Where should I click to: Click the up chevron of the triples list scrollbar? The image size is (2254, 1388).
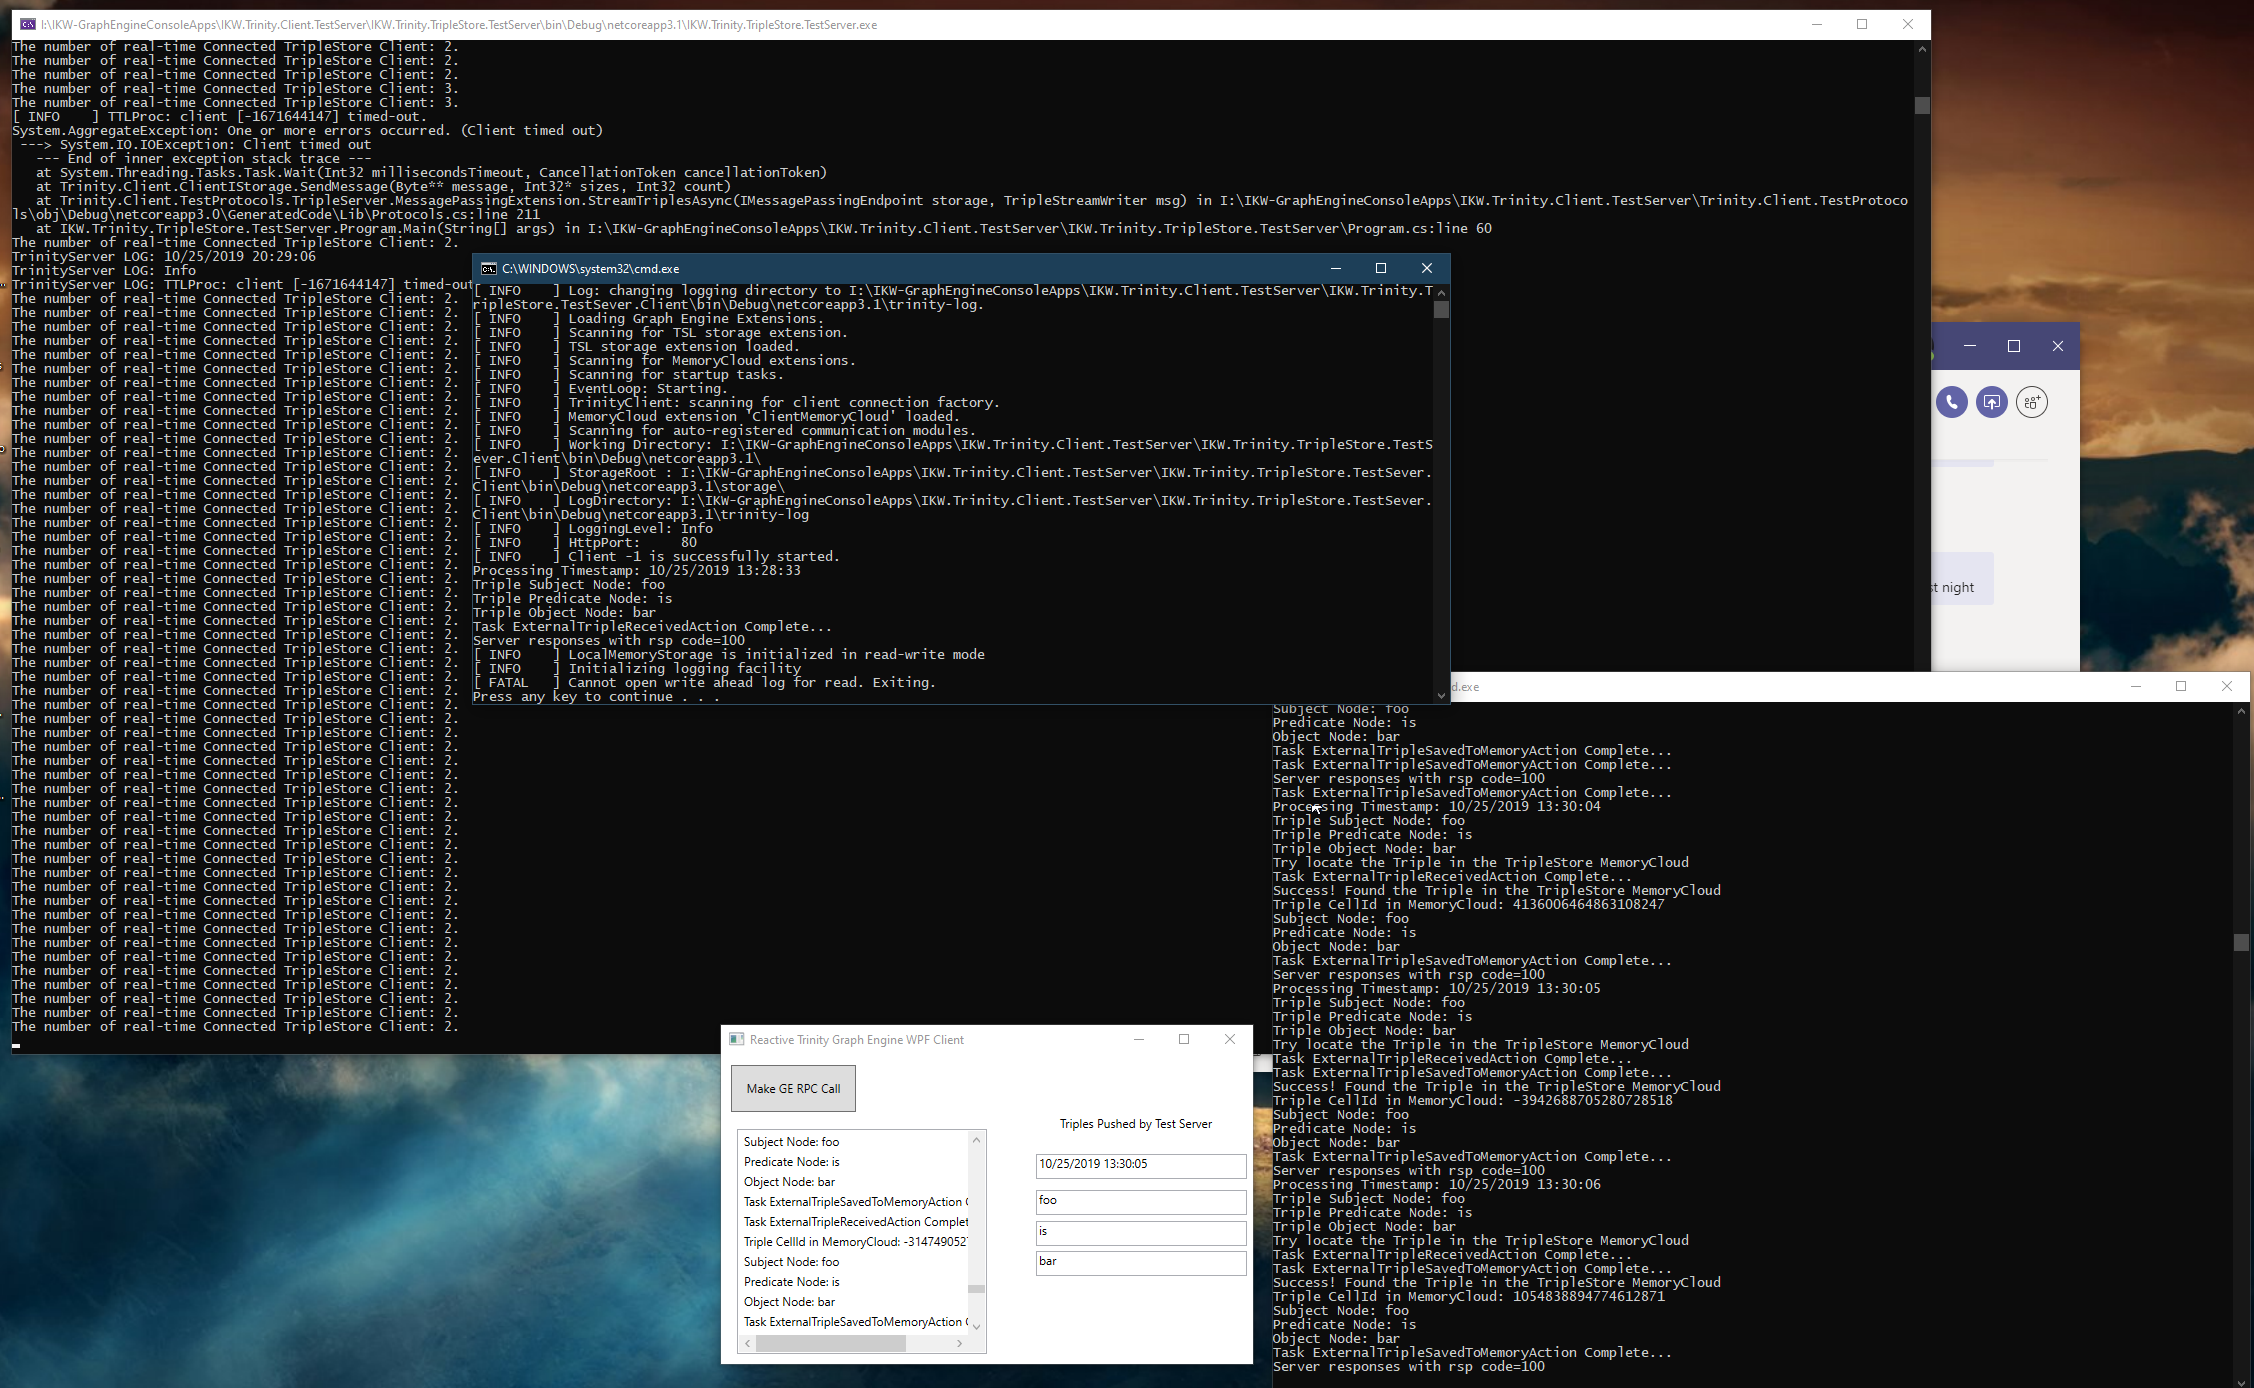click(x=976, y=1139)
